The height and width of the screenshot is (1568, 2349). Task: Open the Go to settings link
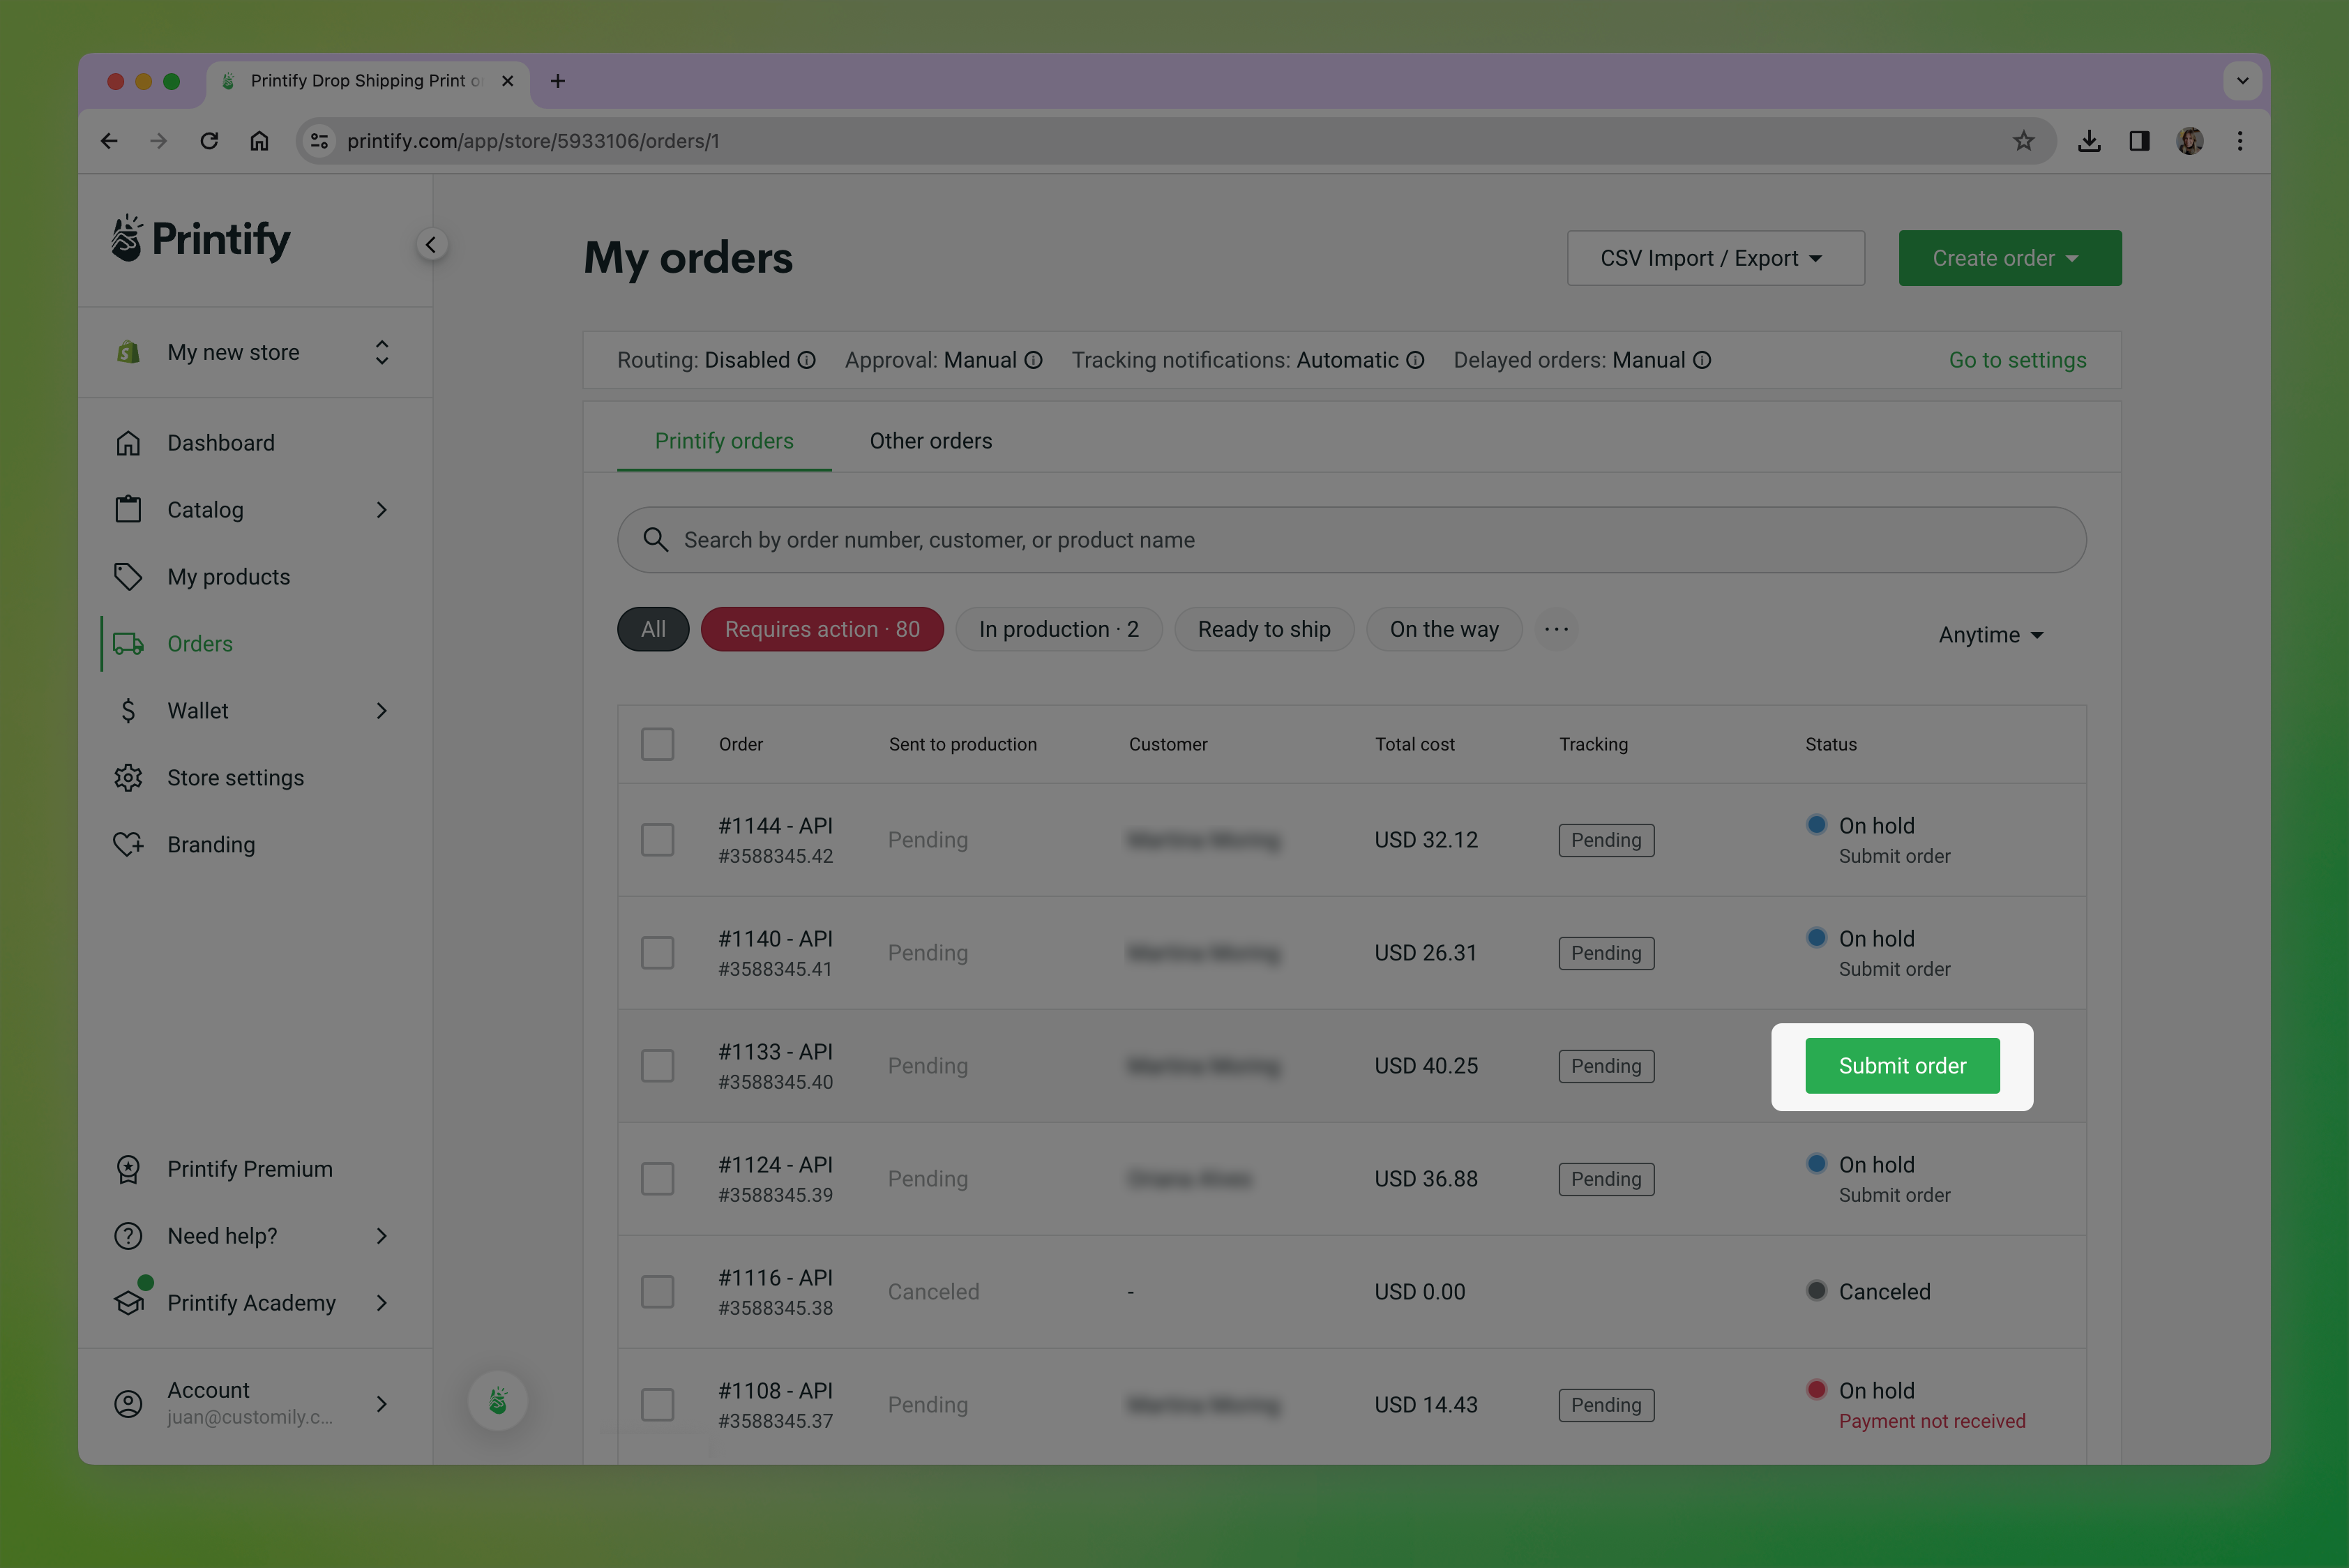pyautogui.click(x=2017, y=360)
